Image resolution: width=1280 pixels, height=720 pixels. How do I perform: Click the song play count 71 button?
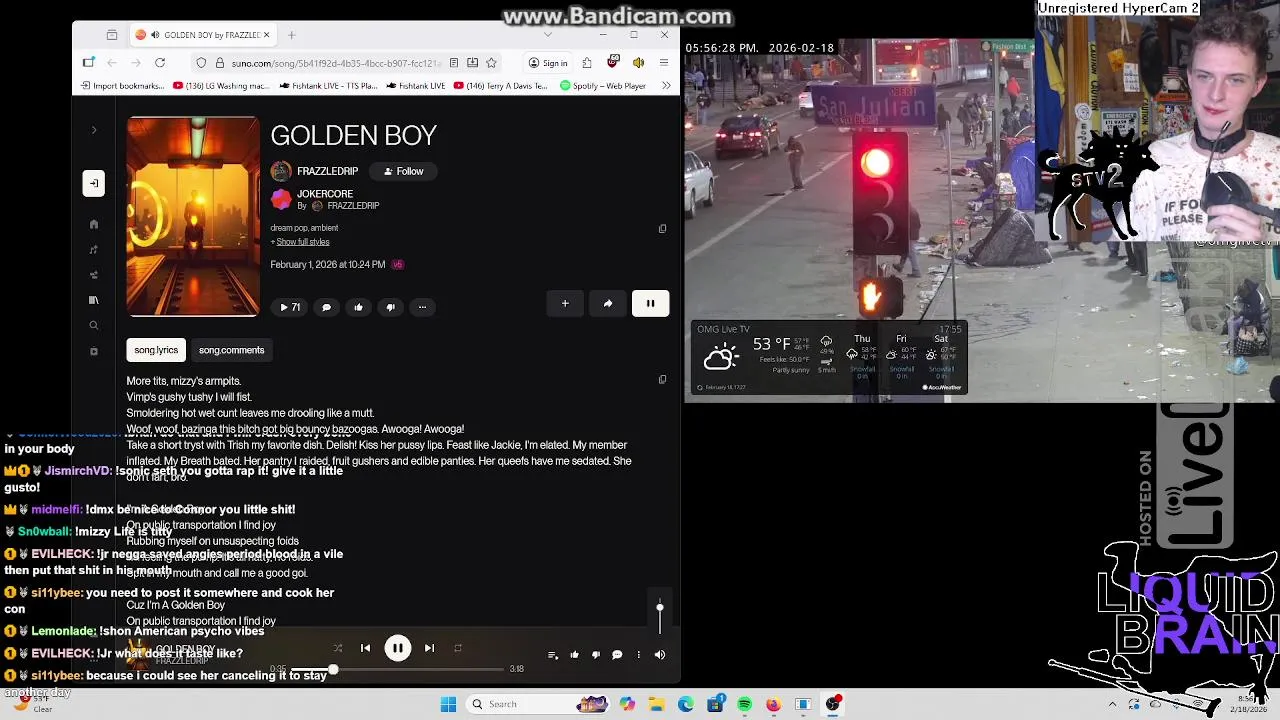coord(290,307)
